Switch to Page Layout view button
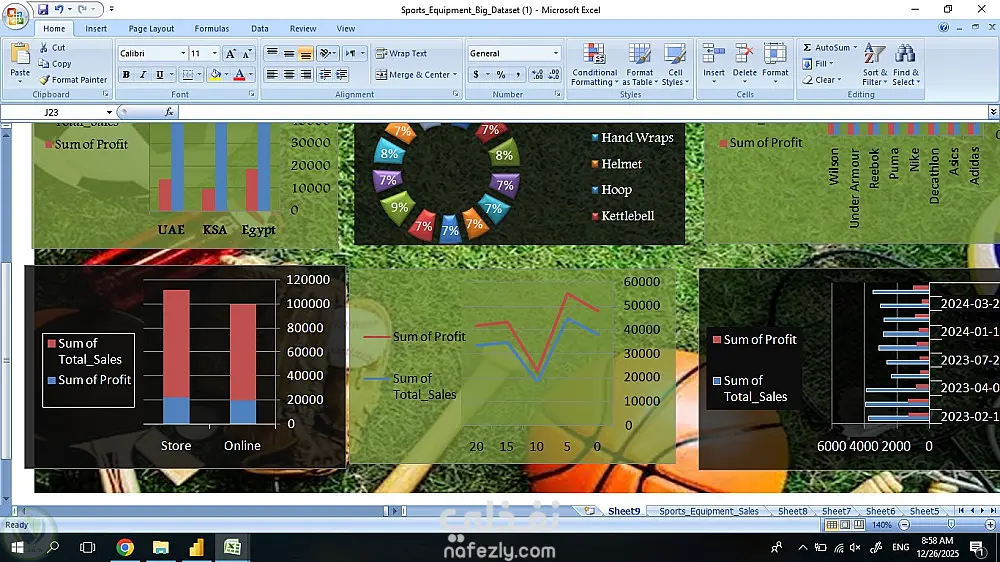Viewport: 1000px width, 562px height. [x=845, y=524]
